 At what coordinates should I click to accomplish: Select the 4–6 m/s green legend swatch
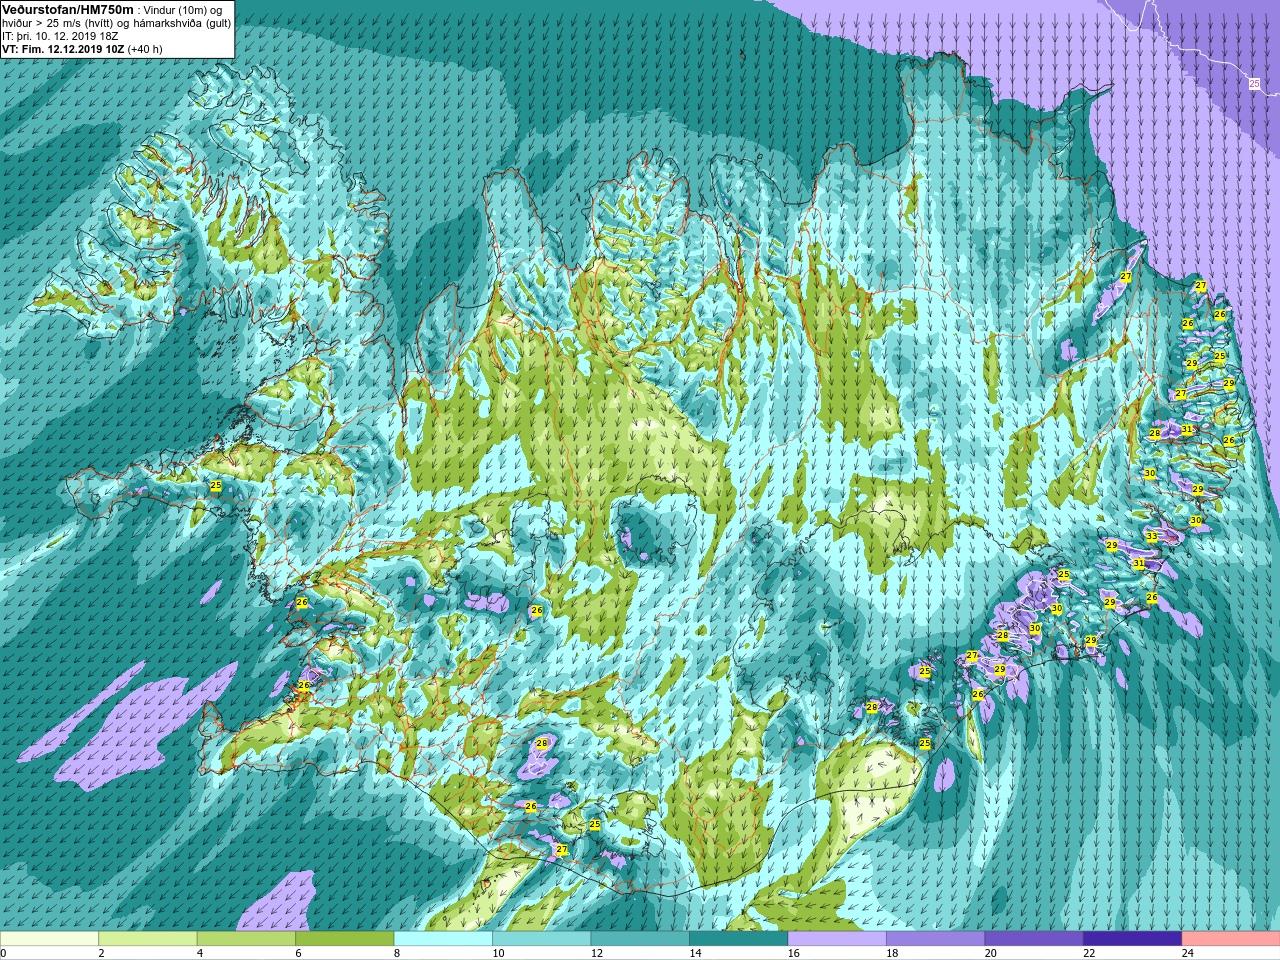click(x=246, y=939)
